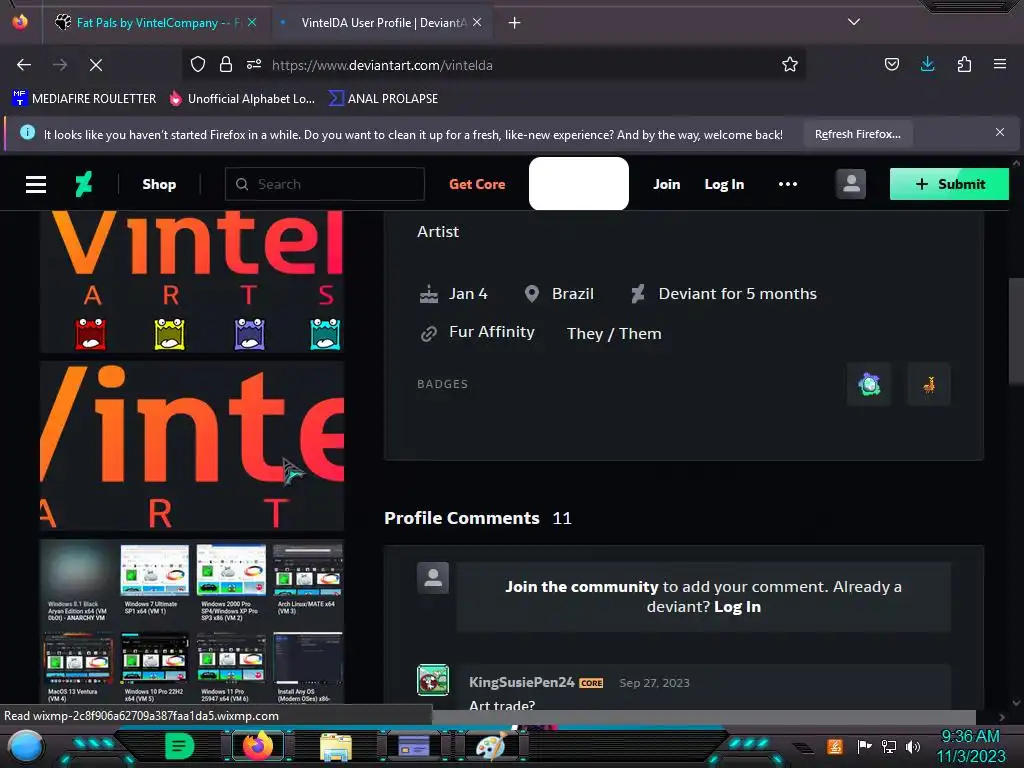Open MEDIAFIRE ROULETTER bookmark
Image resolution: width=1024 pixels, height=768 pixels.
[84, 99]
